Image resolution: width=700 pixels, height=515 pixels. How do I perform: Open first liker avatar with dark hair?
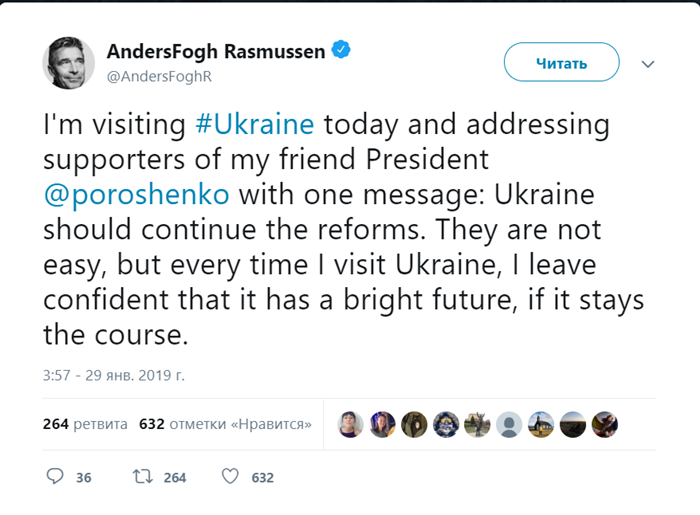pyautogui.click(x=350, y=424)
